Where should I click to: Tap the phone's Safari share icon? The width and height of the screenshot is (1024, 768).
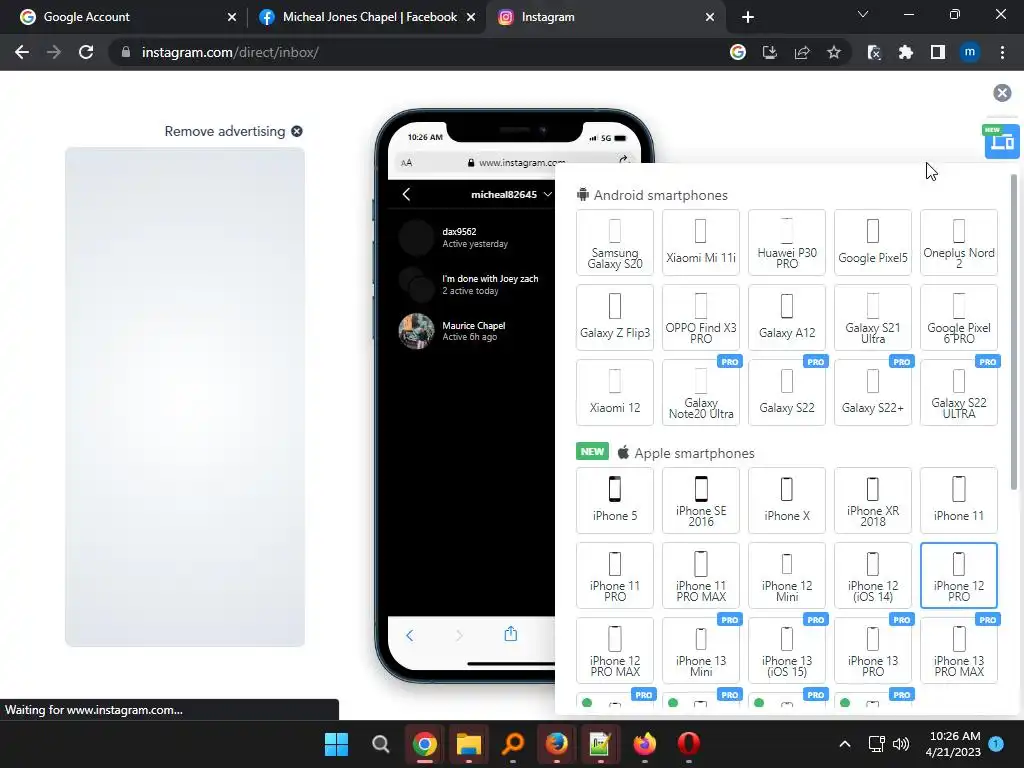click(x=511, y=634)
